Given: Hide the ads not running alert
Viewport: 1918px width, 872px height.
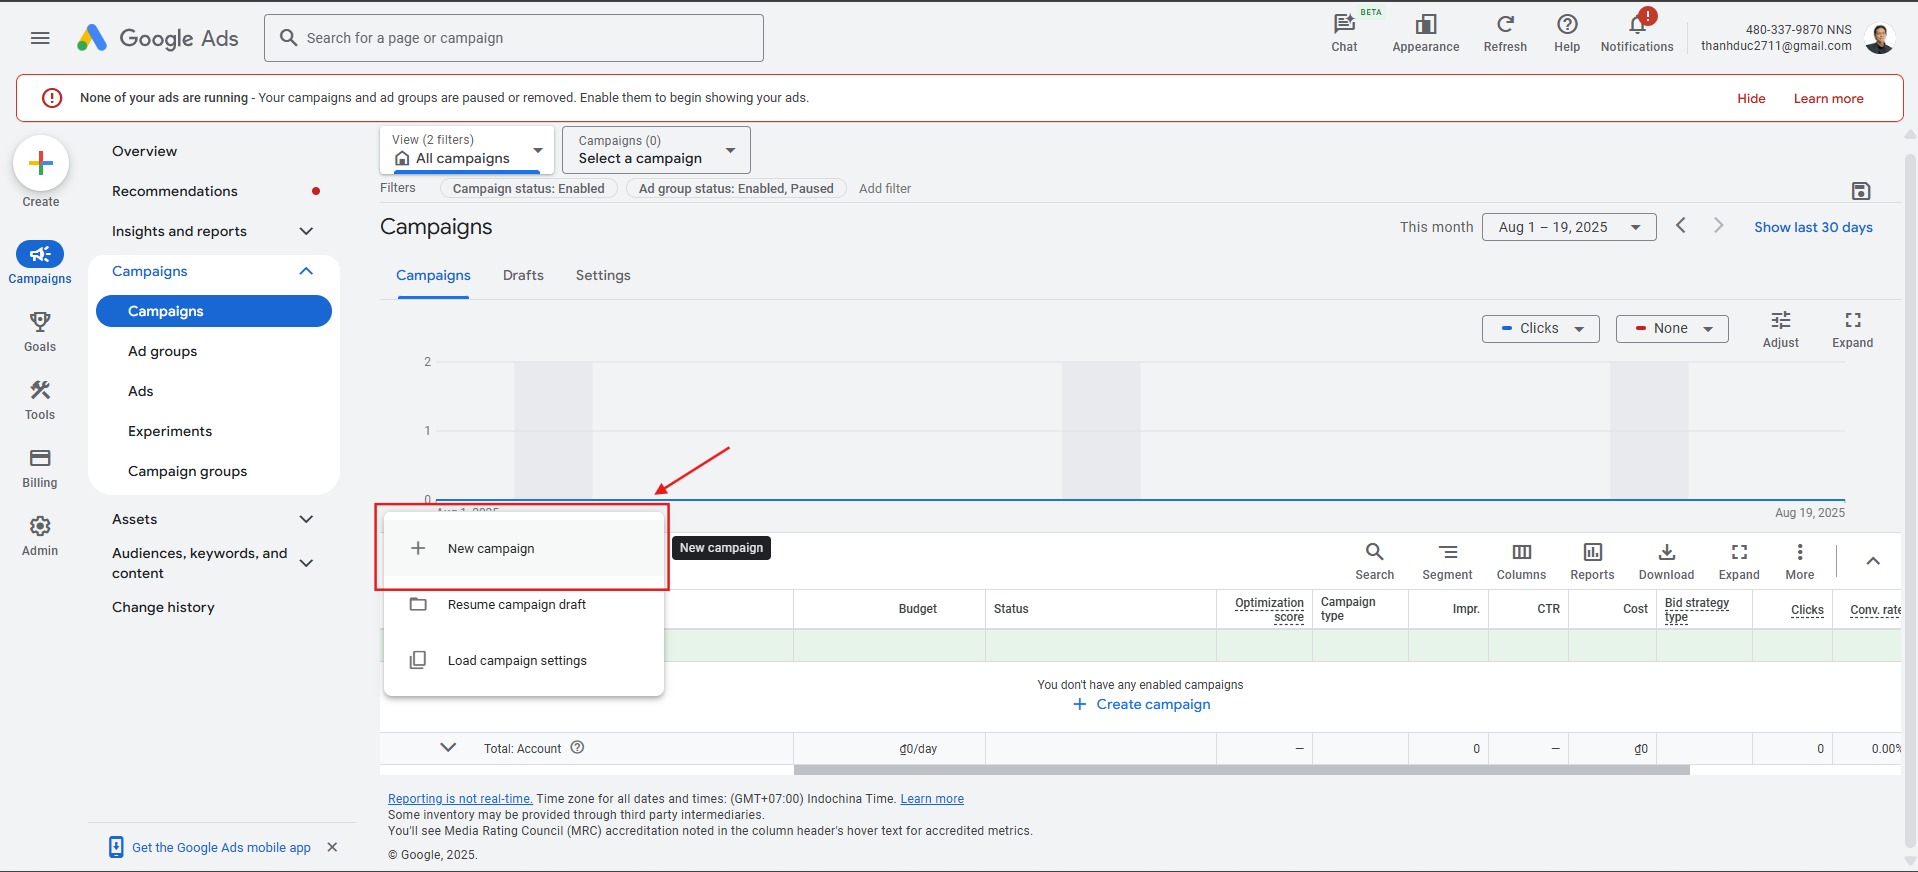Looking at the screenshot, I should (1750, 99).
